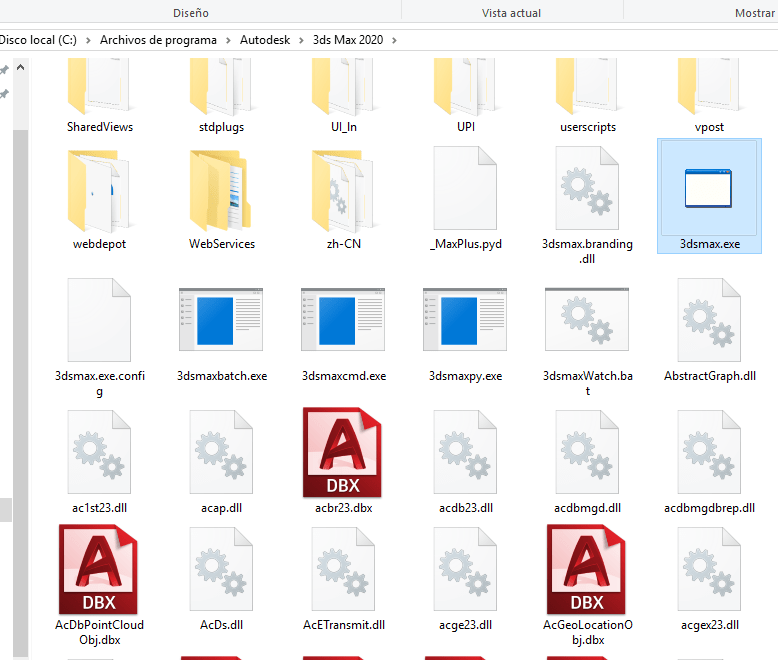Viewport: 778px width, 660px height.
Task: Navigate to Disco local (C:) breadcrumb
Action: 38,40
